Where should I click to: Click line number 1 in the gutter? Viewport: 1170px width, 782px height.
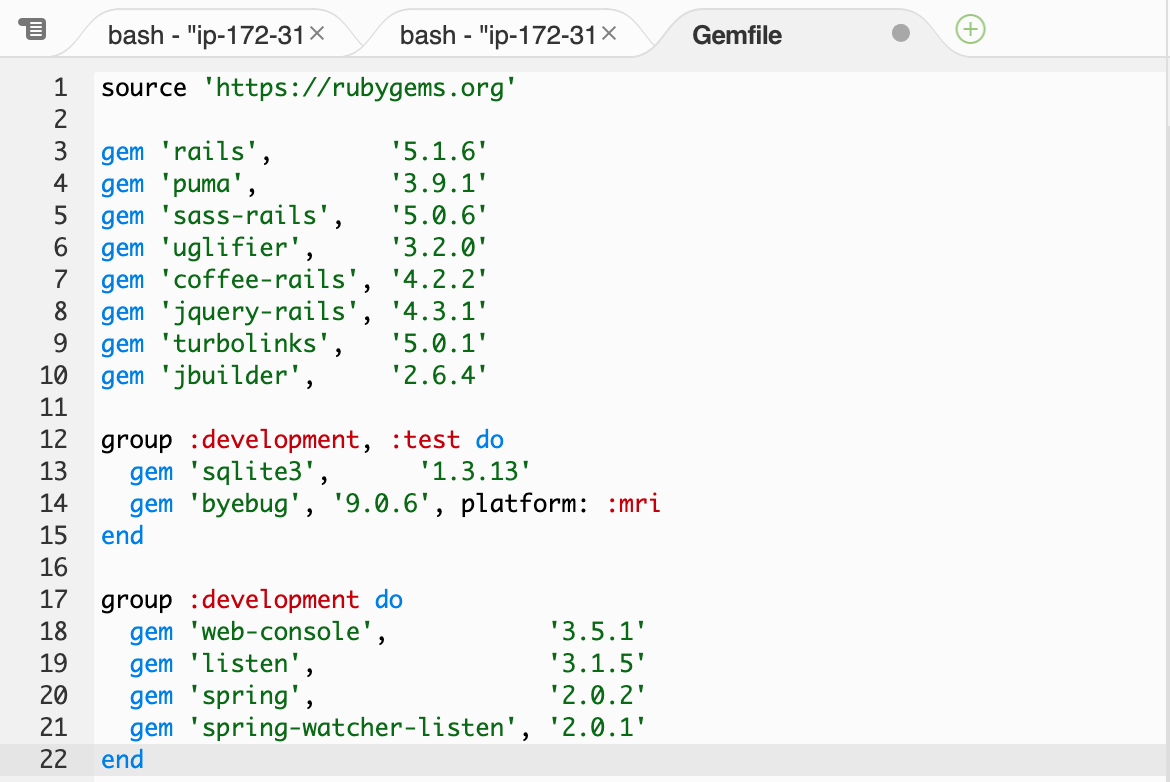click(x=60, y=88)
